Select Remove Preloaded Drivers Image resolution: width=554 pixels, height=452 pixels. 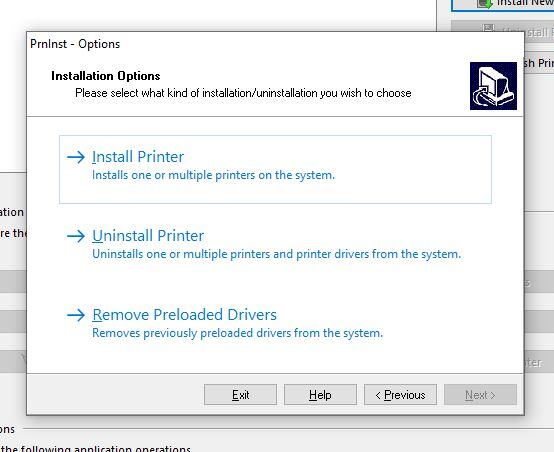[x=184, y=315]
